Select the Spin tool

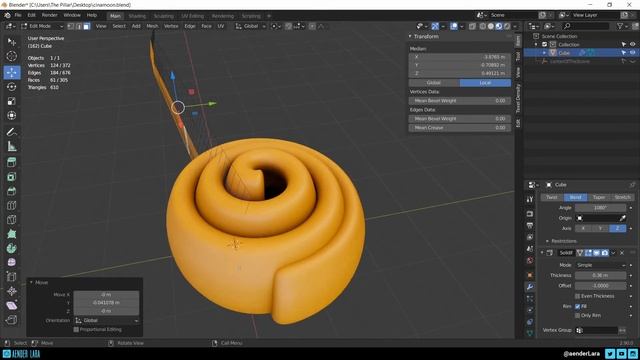pos(12,248)
